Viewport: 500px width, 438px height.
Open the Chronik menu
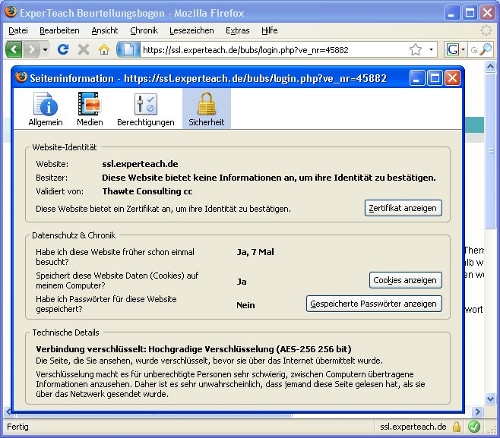[144, 31]
